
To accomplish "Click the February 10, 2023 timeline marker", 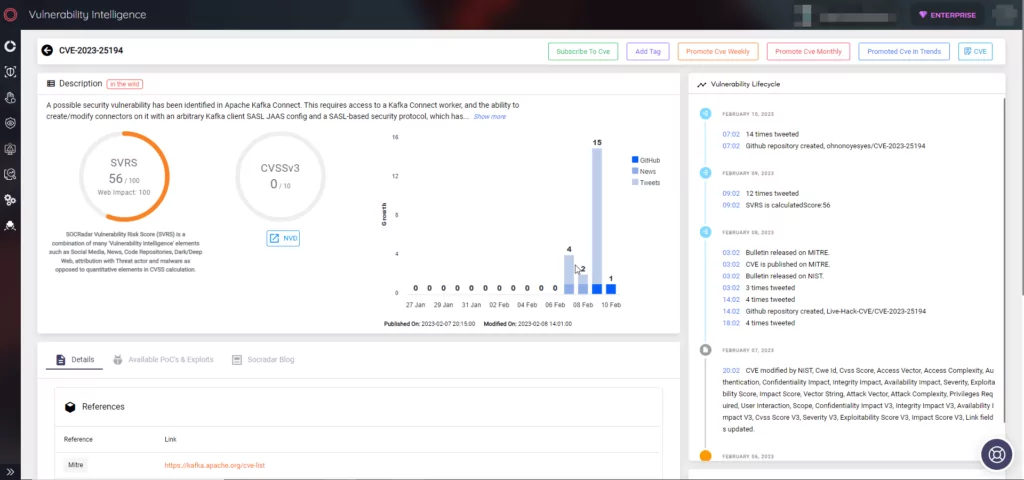I will (705, 114).
